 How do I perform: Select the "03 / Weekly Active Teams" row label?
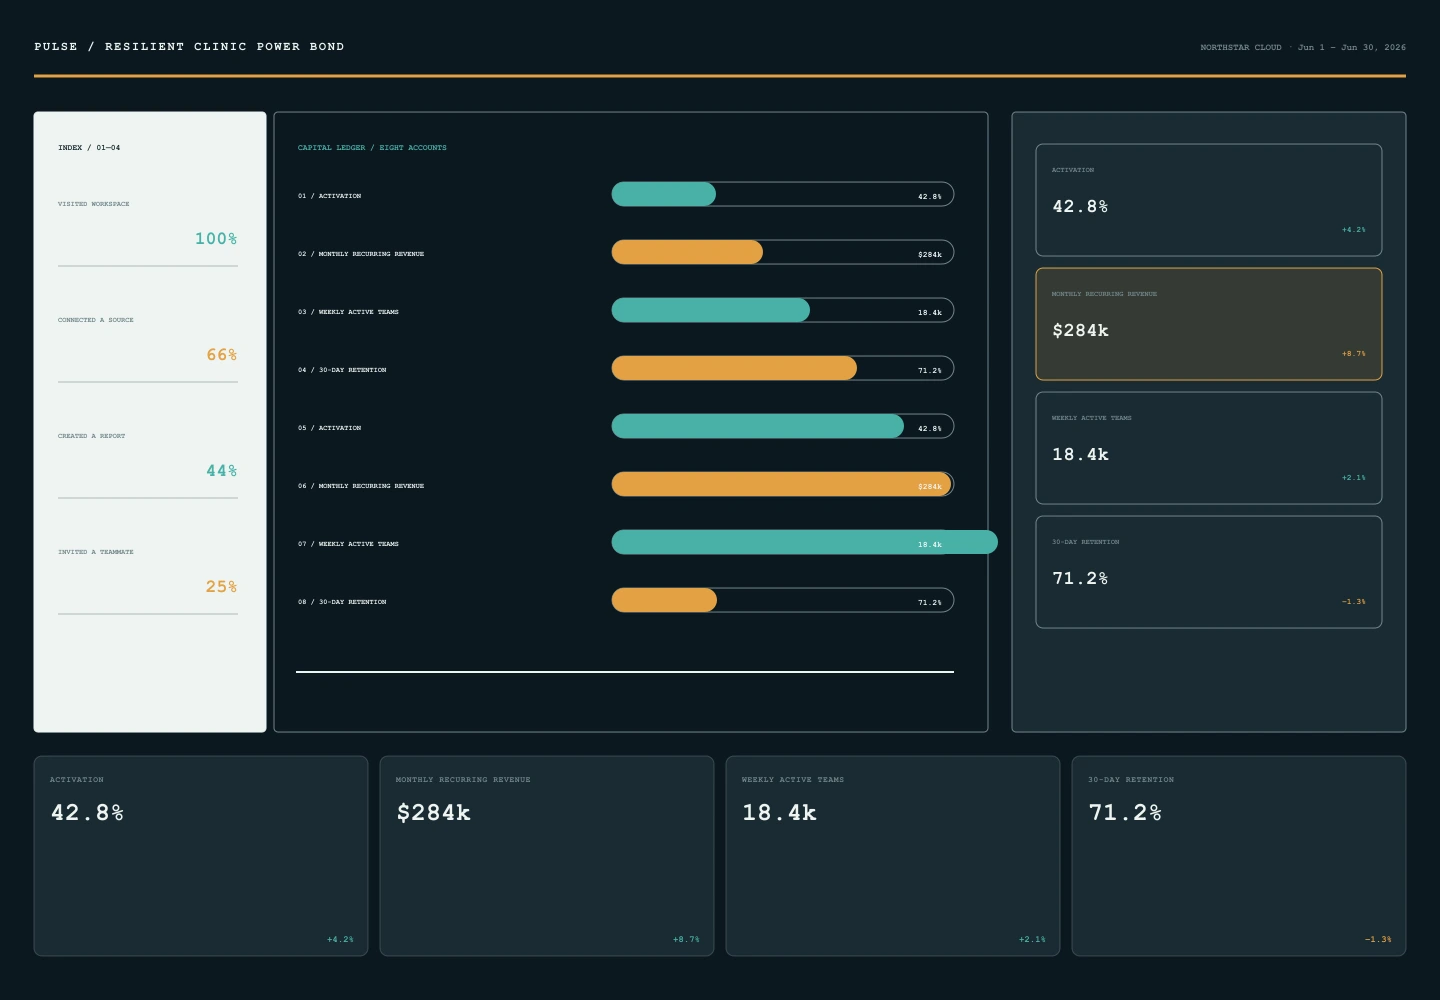(x=348, y=312)
